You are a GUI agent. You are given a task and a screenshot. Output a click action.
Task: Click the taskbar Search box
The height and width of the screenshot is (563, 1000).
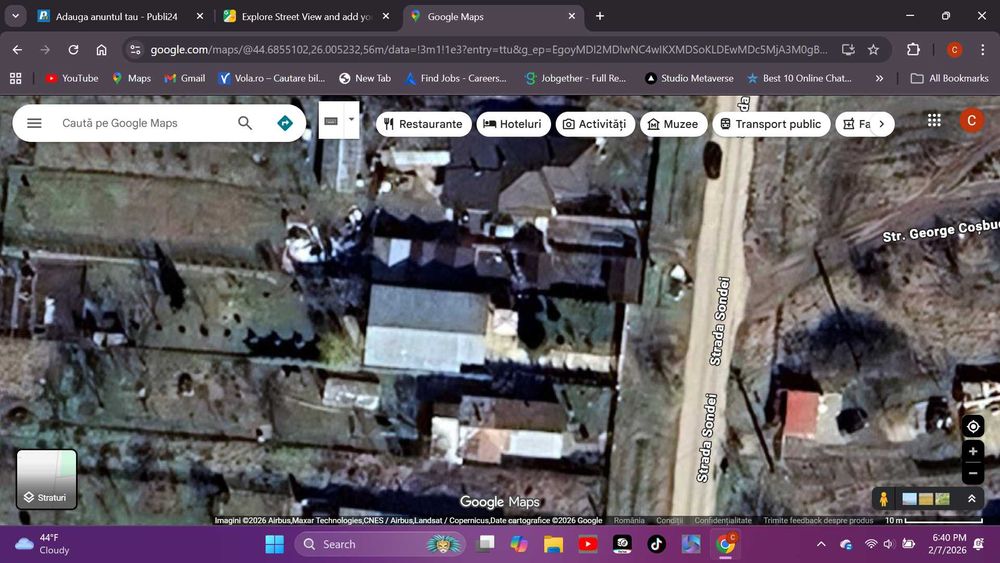coord(379,544)
